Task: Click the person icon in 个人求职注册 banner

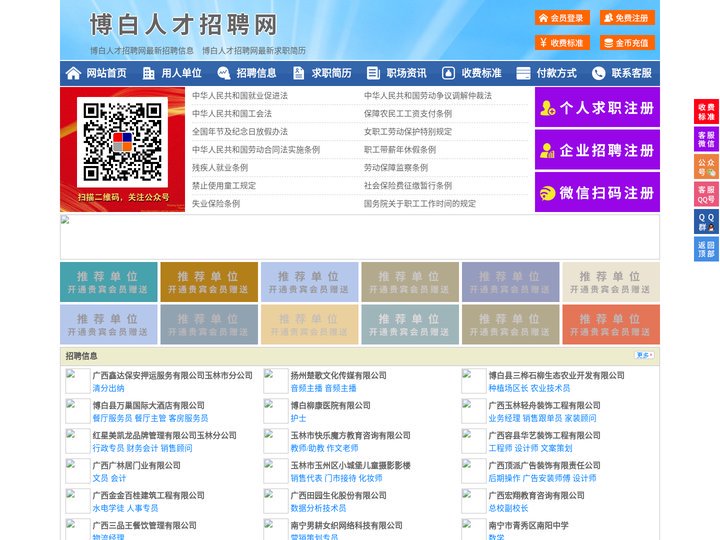Action: (x=547, y=108)
